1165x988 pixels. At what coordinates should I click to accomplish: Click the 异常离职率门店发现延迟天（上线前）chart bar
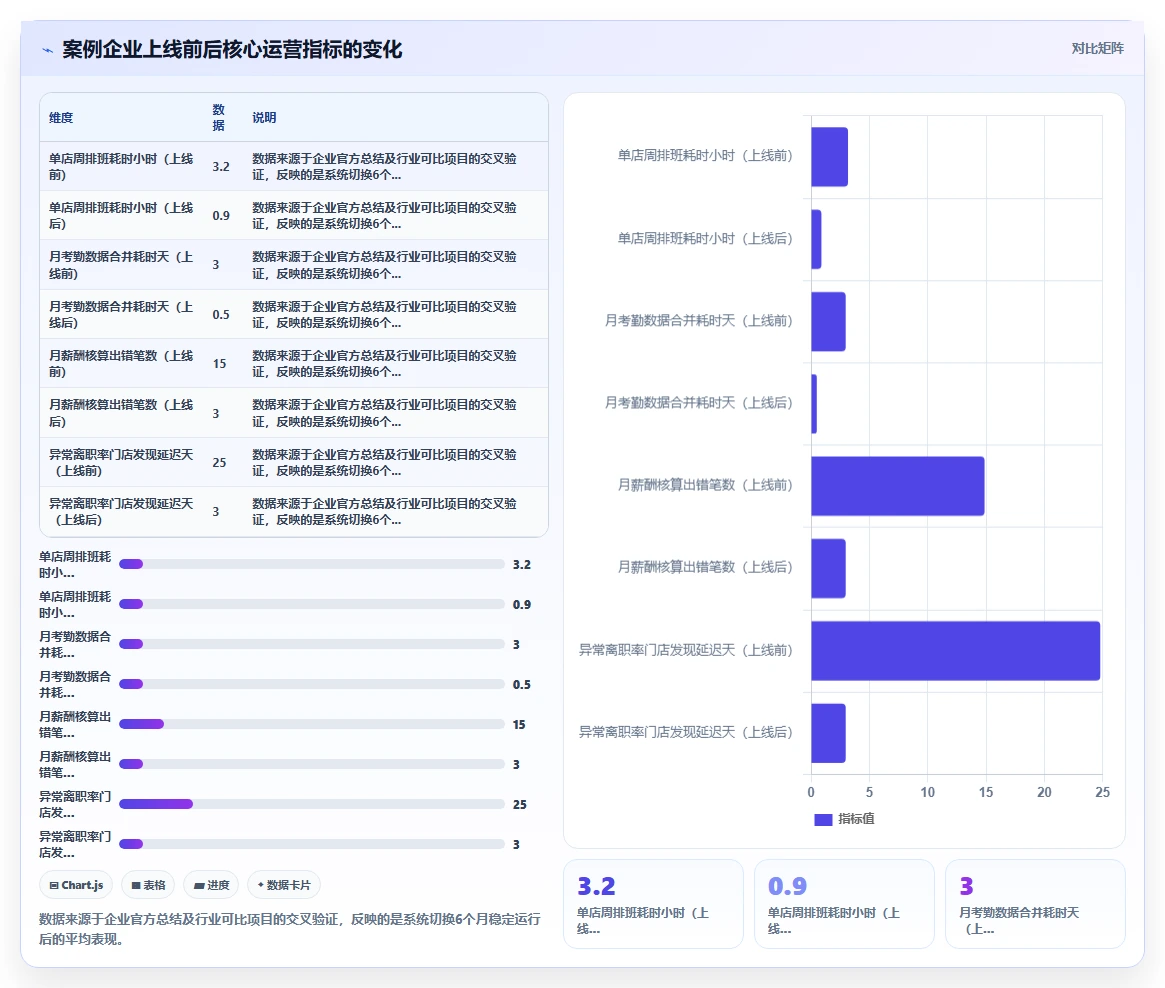(955, 651)
